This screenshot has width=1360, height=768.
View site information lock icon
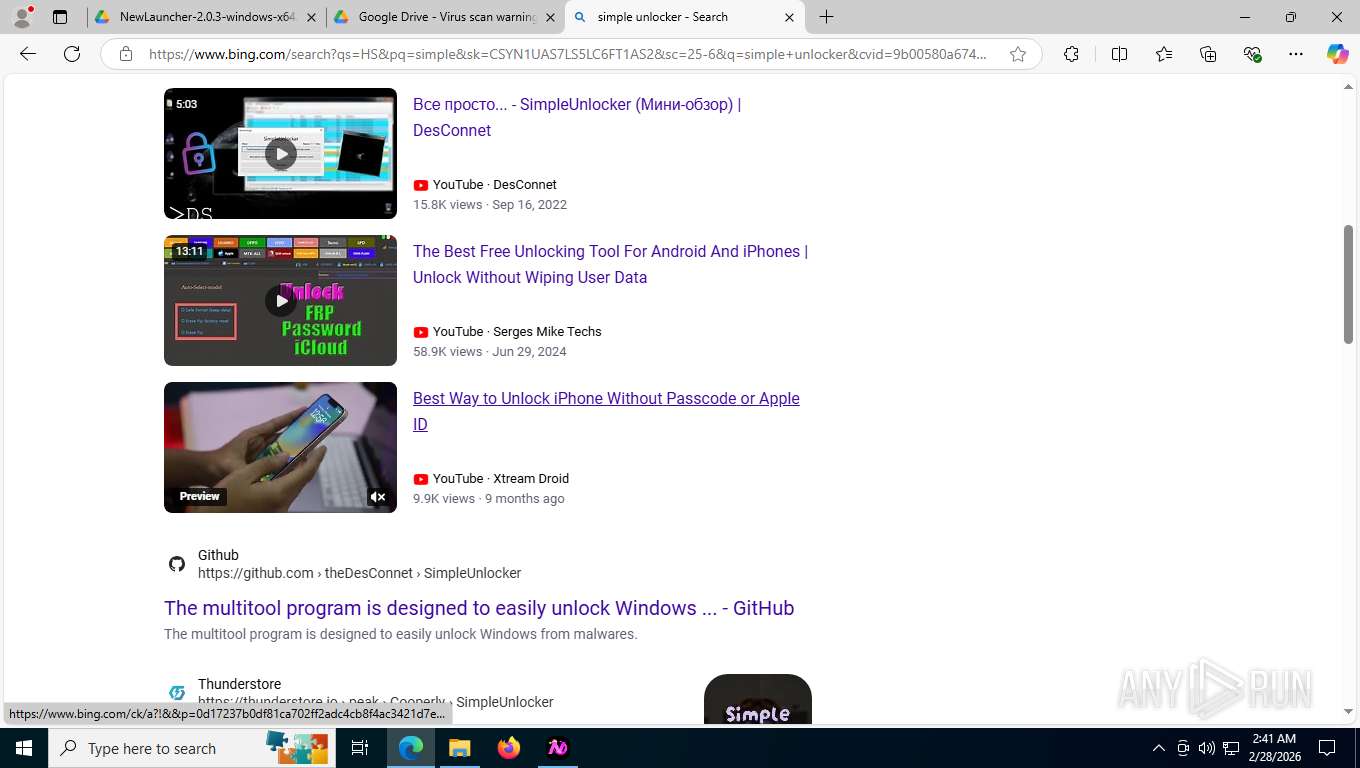point(126,54)
